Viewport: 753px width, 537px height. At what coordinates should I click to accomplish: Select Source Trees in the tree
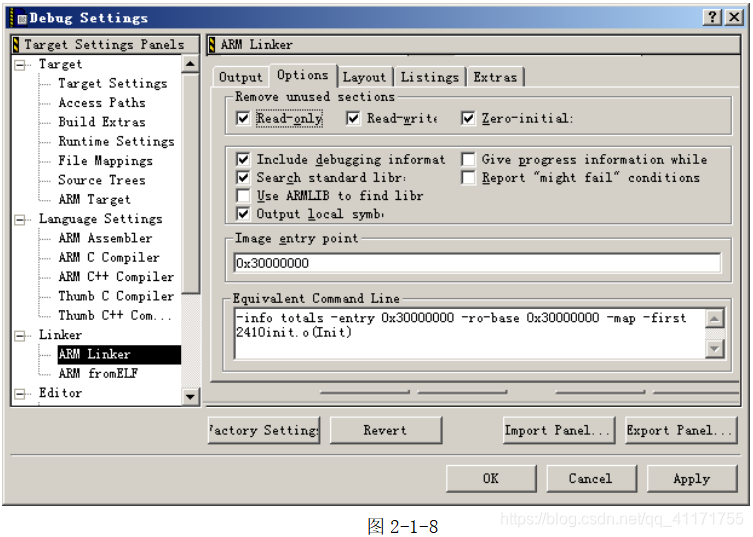102,180
